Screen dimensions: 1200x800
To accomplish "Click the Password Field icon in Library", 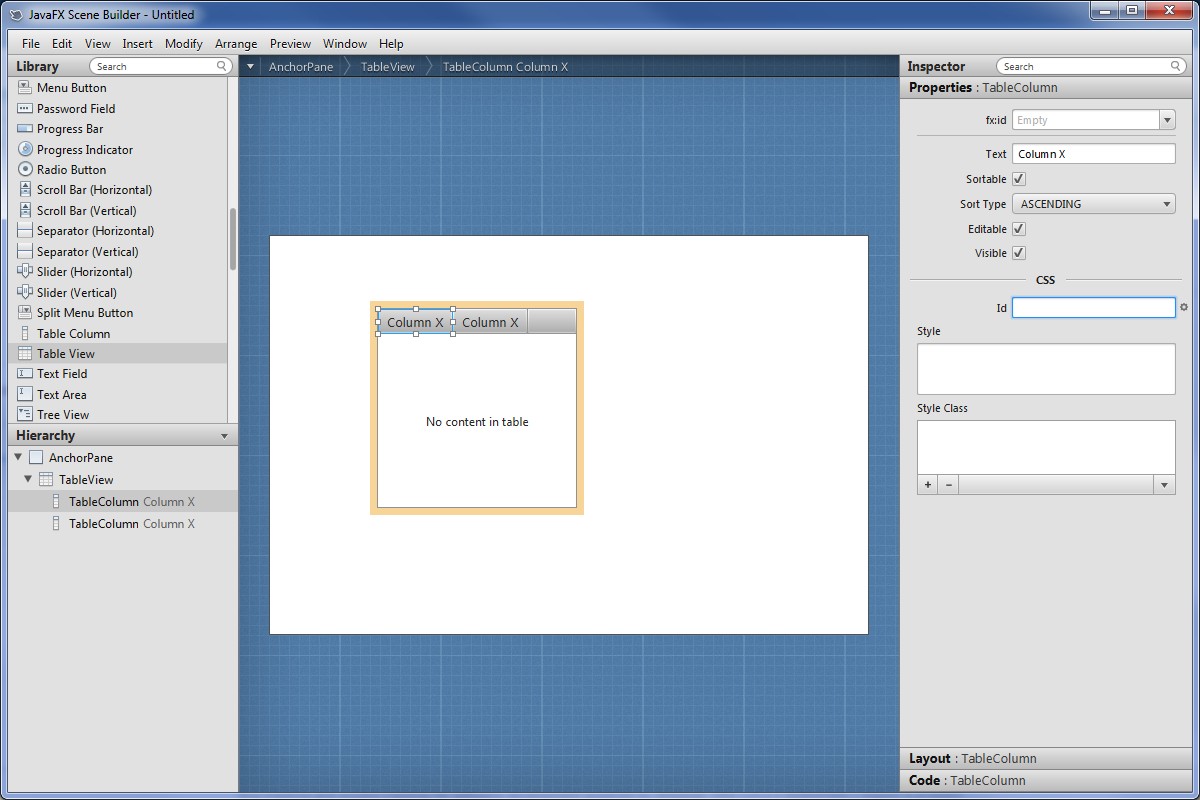I will coord(25,108).
